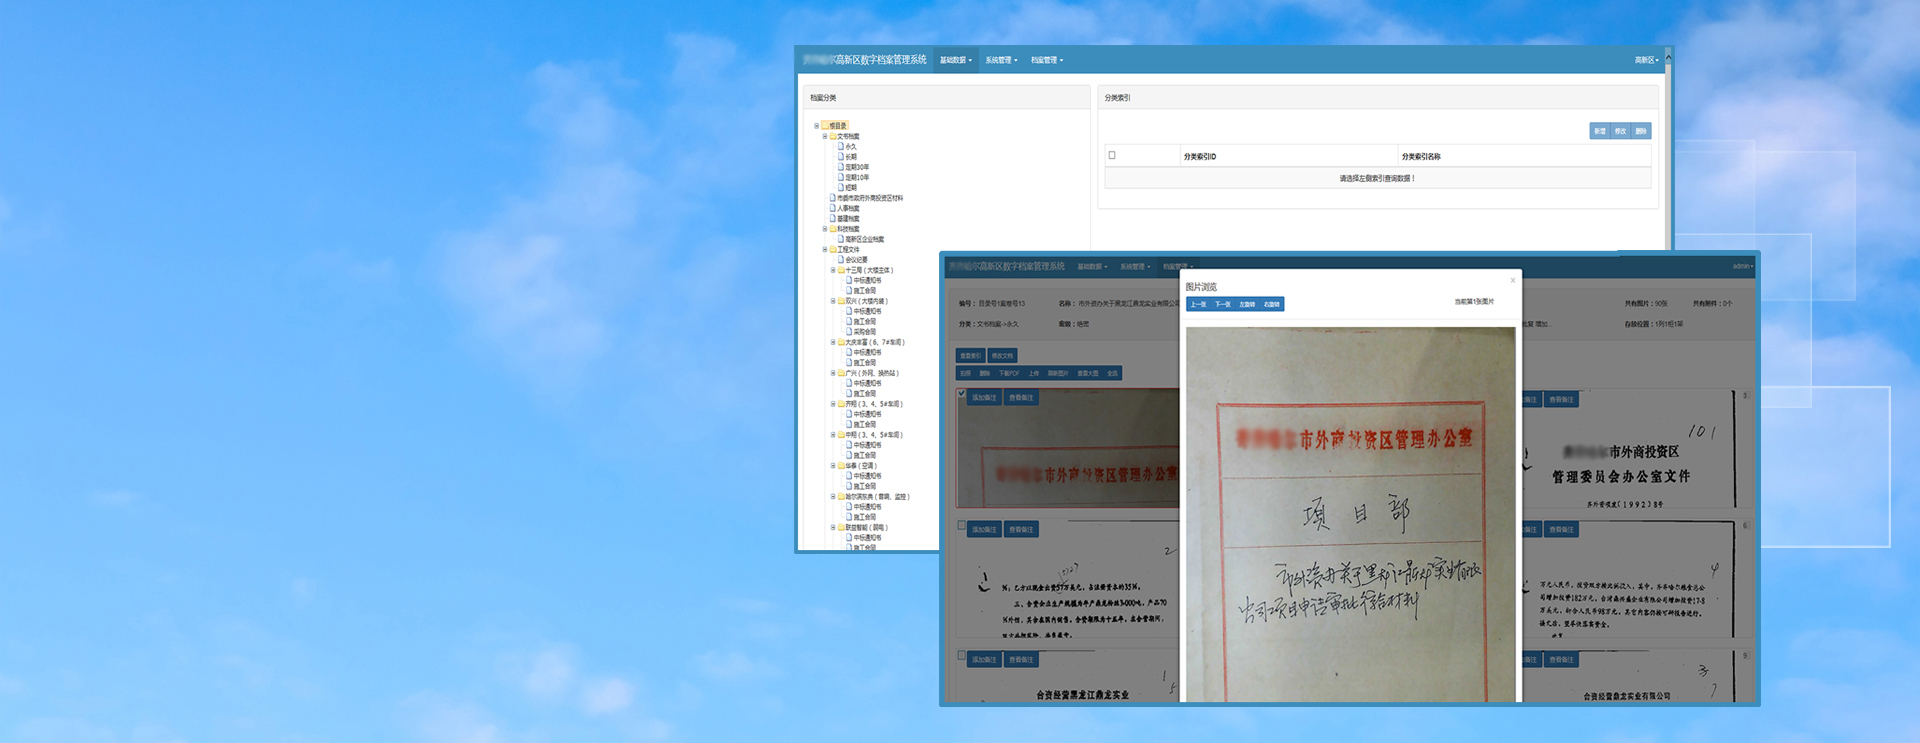Select 大庆丰富(6、7#车间) folder
Viewport: 1920px width, 743px height.
point(871,342)
